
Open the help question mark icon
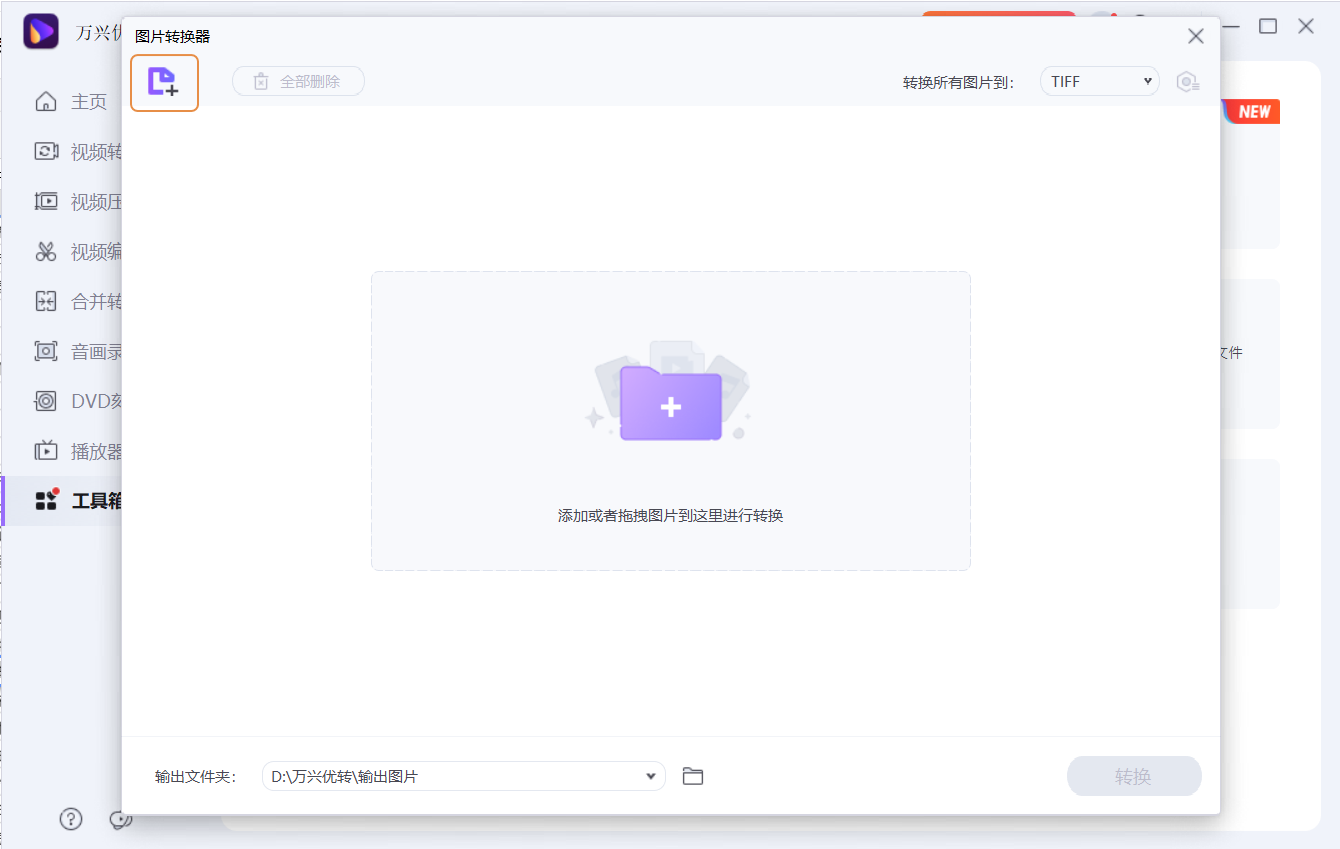[x=70, y=819]
